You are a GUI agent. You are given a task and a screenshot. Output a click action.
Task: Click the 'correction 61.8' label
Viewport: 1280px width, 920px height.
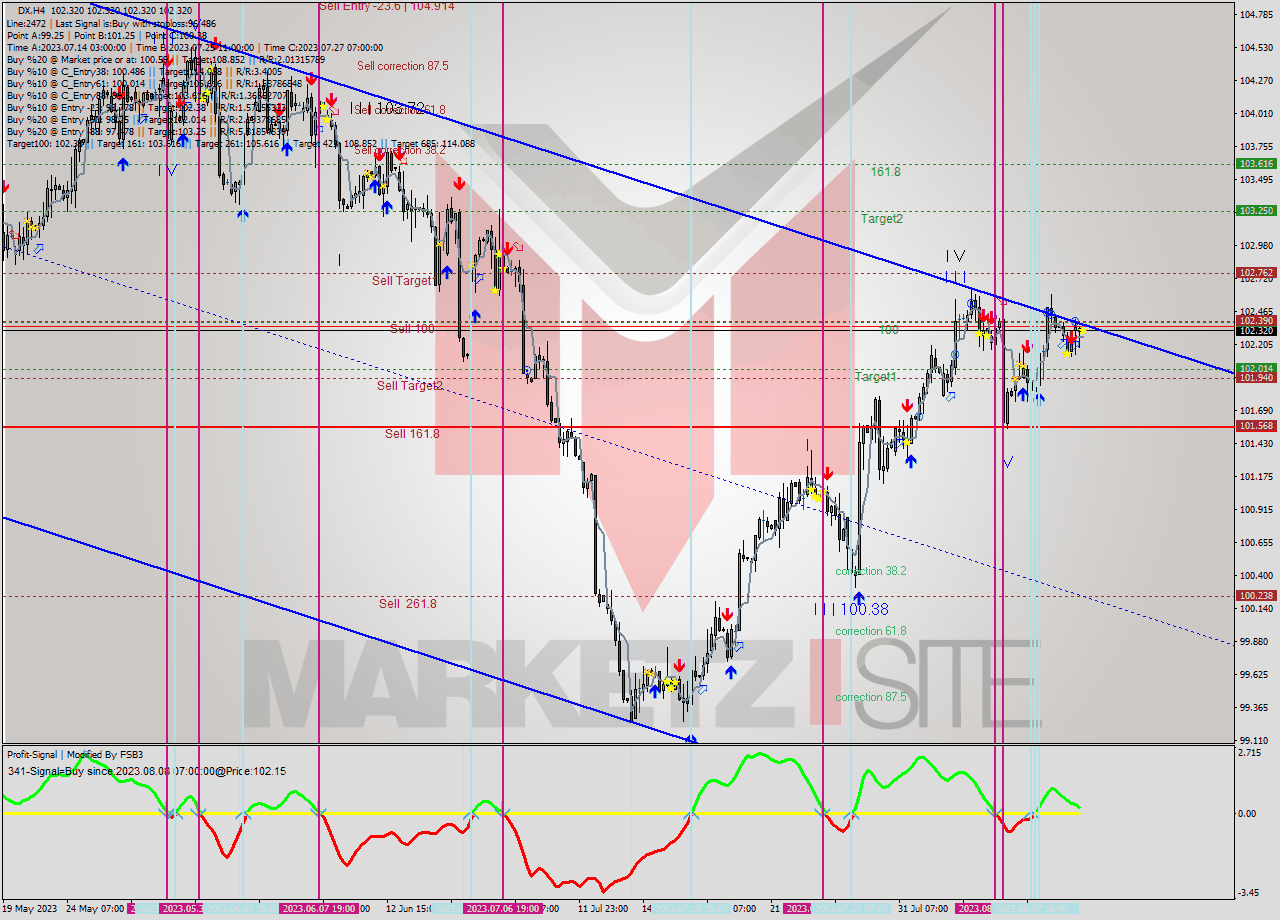[x=871, y=631]
